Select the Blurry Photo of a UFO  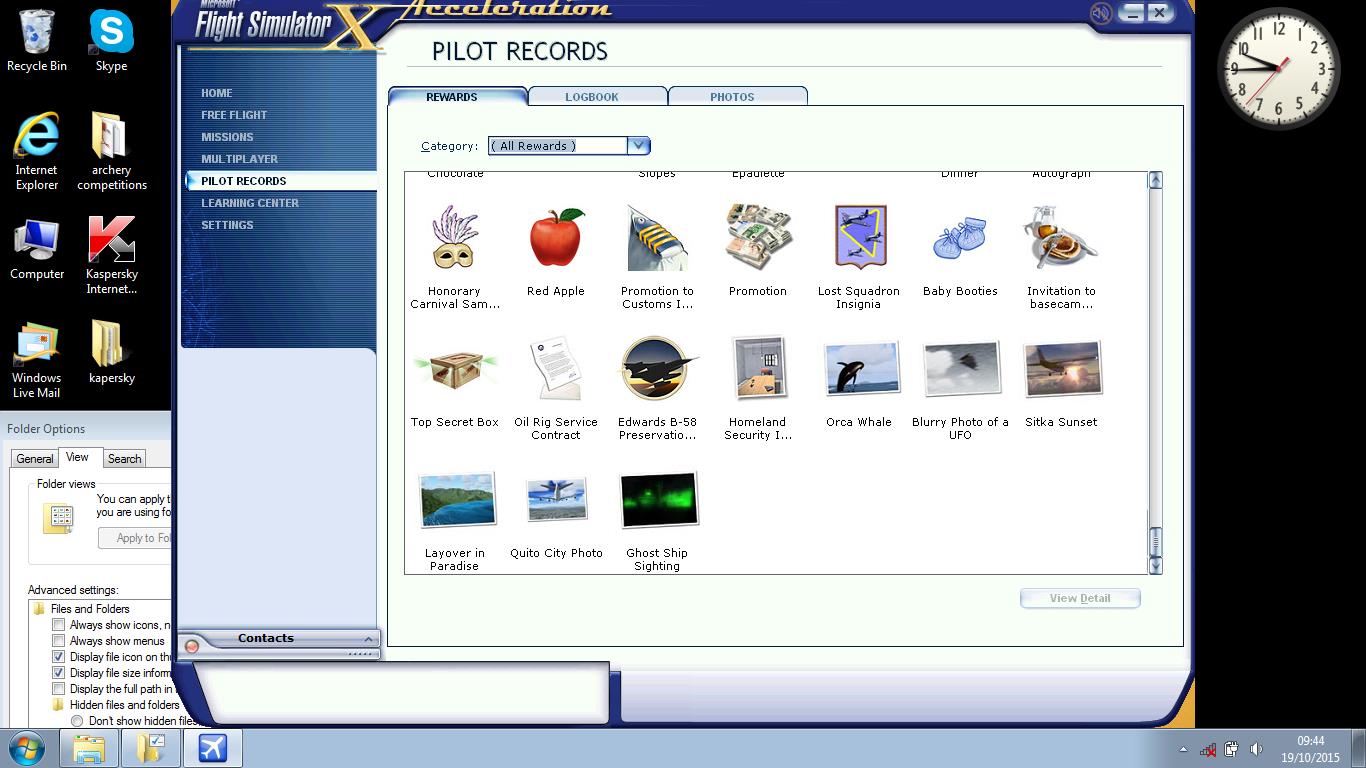(x=960, y=368)
